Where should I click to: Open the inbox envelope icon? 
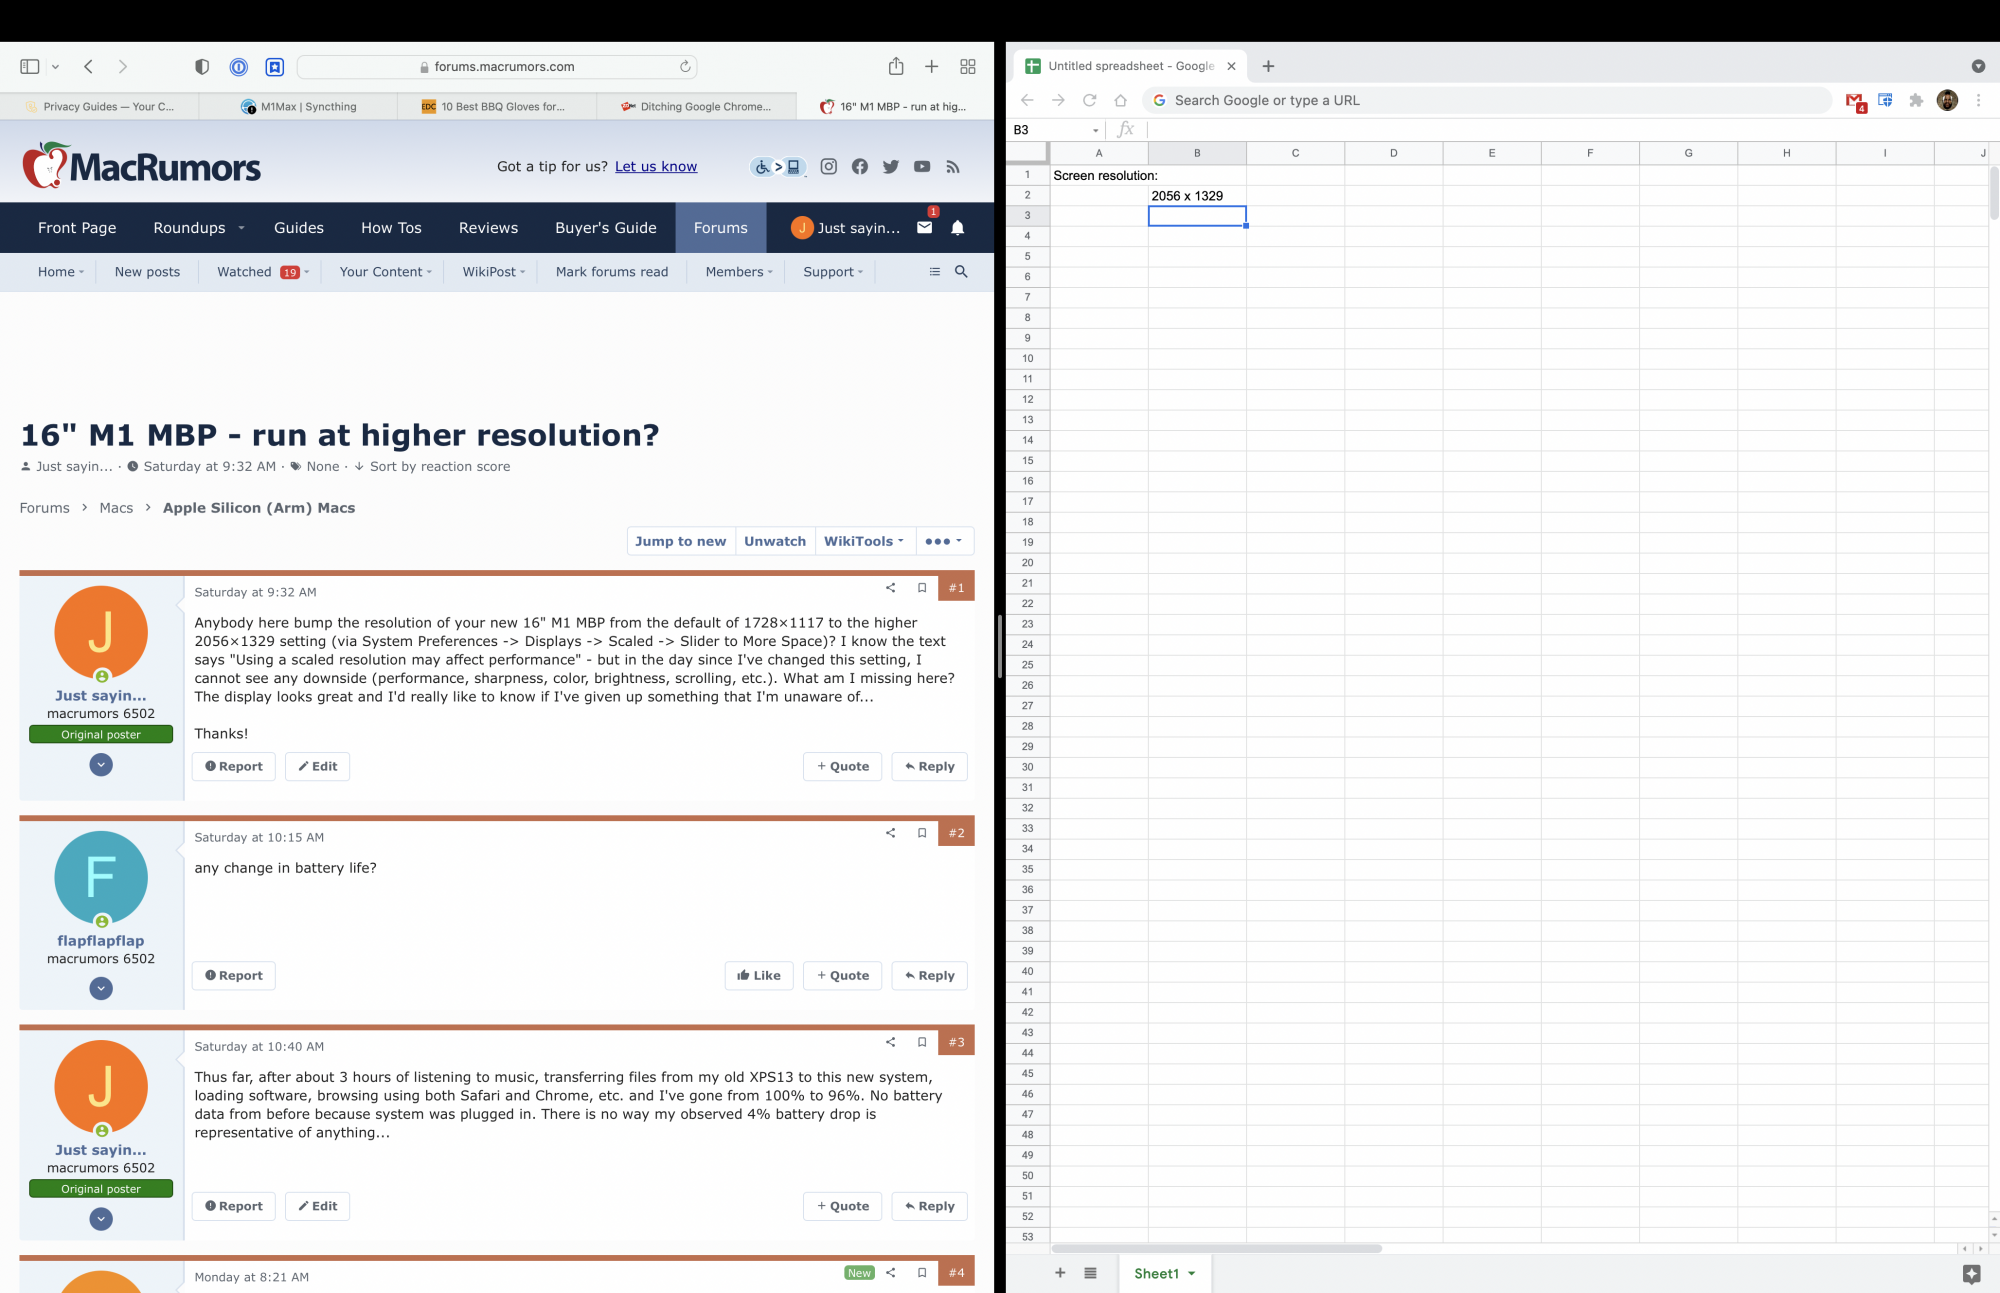pos(924,228)
